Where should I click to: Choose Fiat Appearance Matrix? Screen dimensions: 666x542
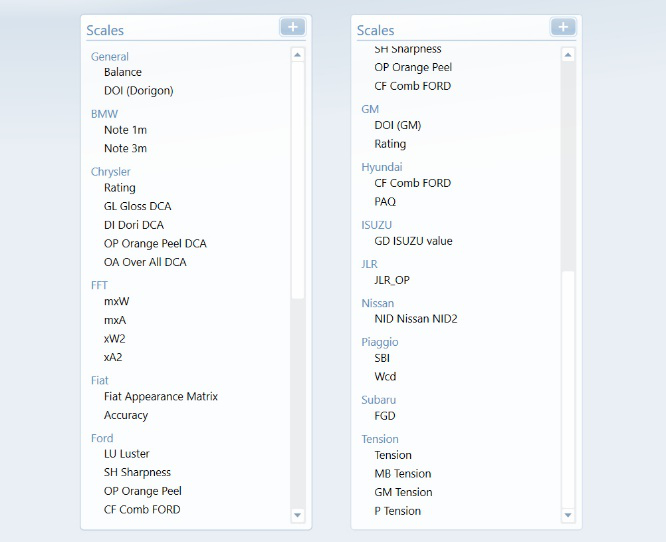tap(161, 396)
